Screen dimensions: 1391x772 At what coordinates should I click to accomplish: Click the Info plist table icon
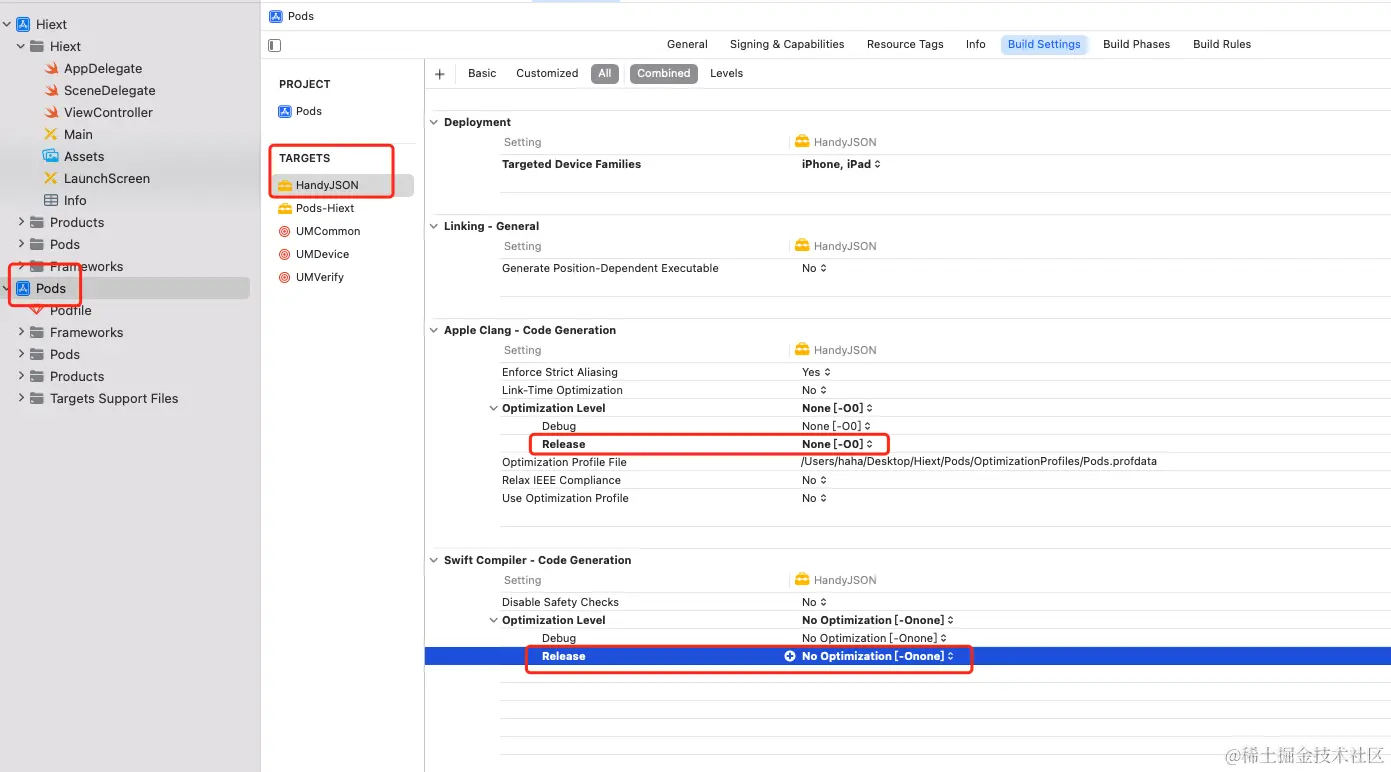[x=51, y=200]
